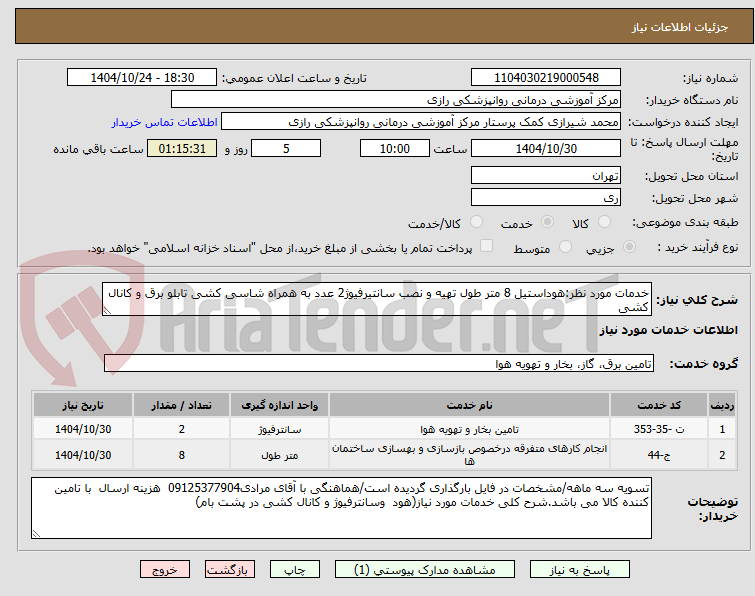Click the اطلاعات خدمات مورد نیاز heading

[x=668, y=330]
